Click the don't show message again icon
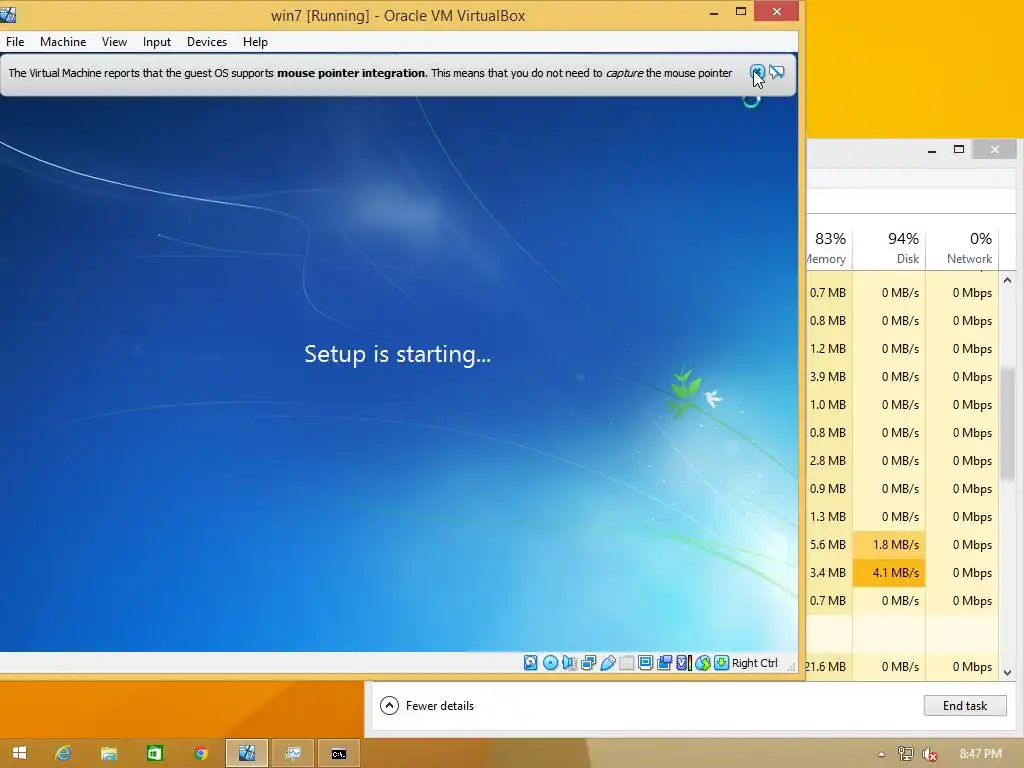 pos(776,72)
